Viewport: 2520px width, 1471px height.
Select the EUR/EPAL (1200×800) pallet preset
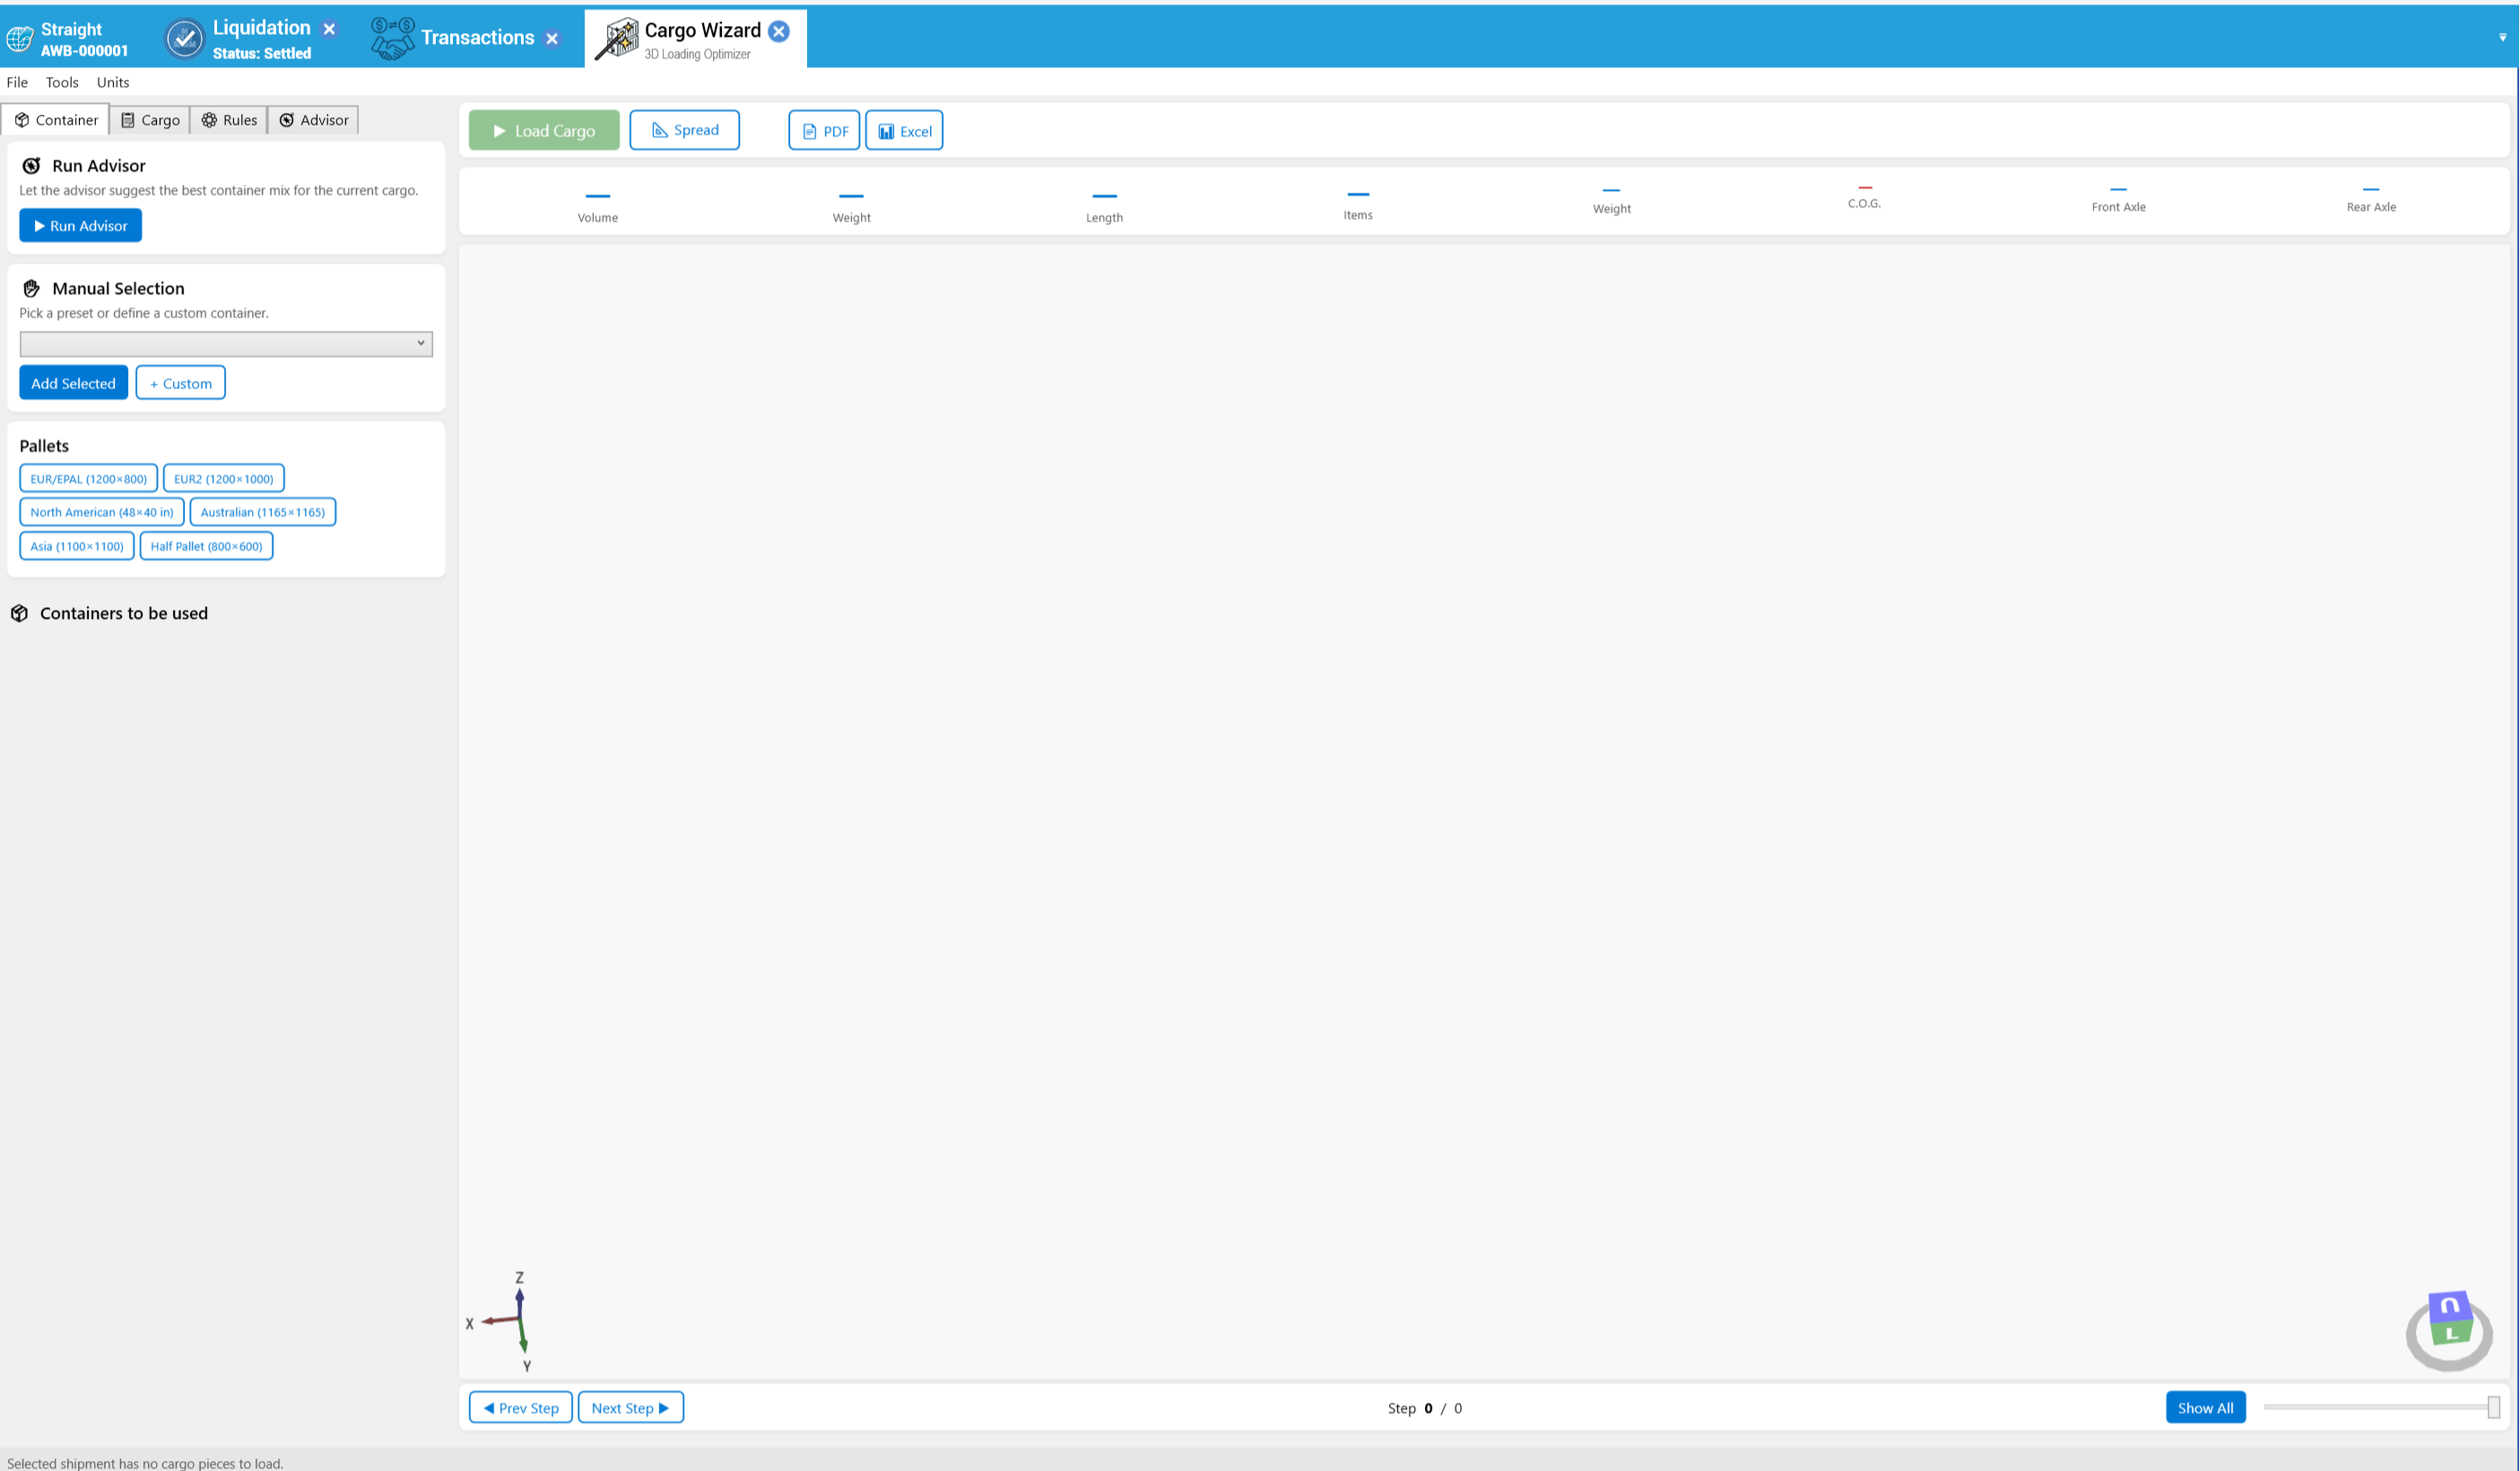pyautogui.click(x=89, y=479)
